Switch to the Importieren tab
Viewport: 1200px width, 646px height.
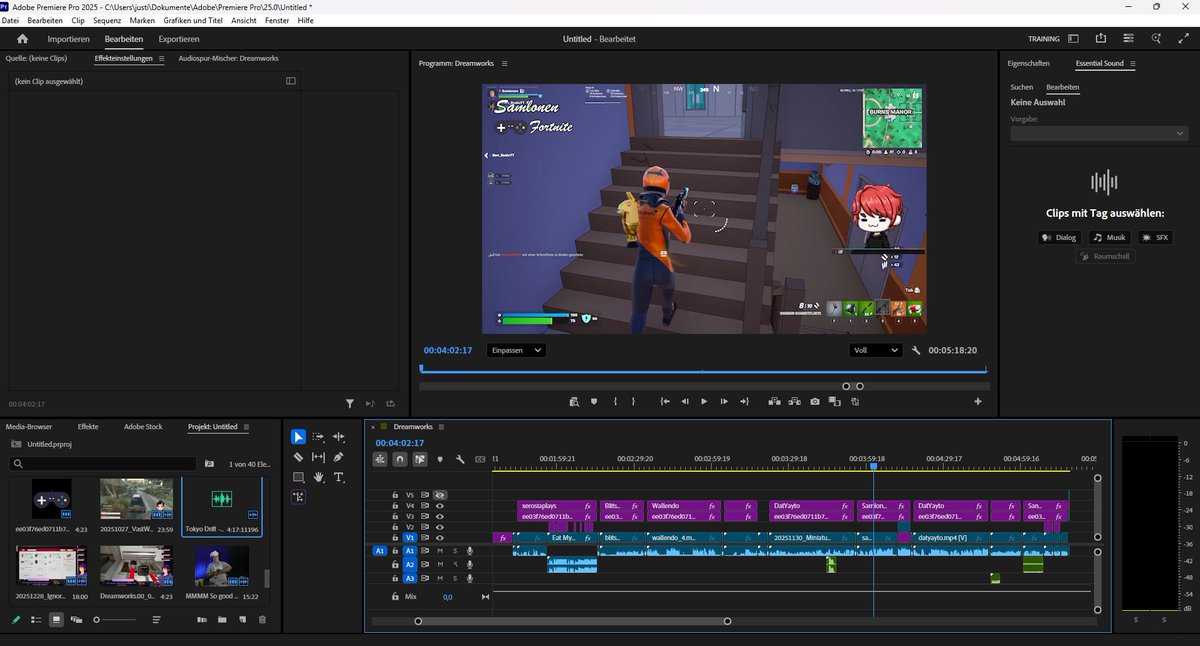coord(69,39)
